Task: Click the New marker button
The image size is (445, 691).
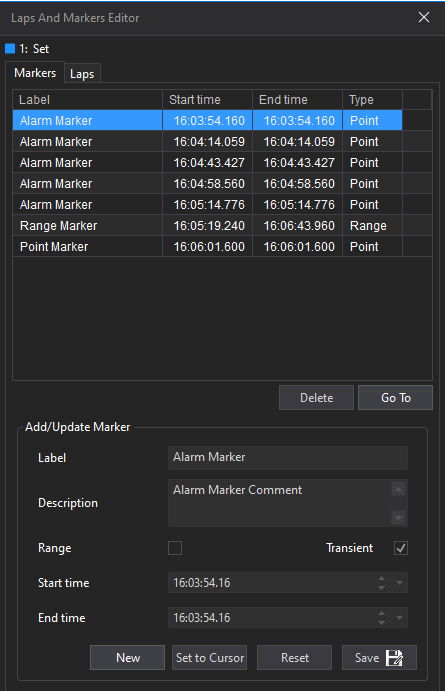Action: (127, 658)
